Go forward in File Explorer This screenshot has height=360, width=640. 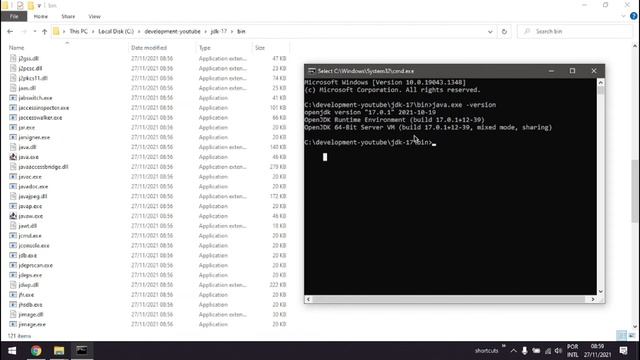click(x=24, y=31)
